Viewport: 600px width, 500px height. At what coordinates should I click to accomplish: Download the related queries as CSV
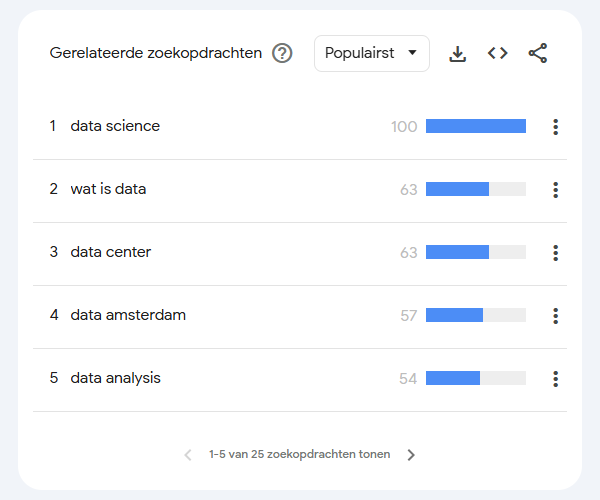tap(458, 54)
